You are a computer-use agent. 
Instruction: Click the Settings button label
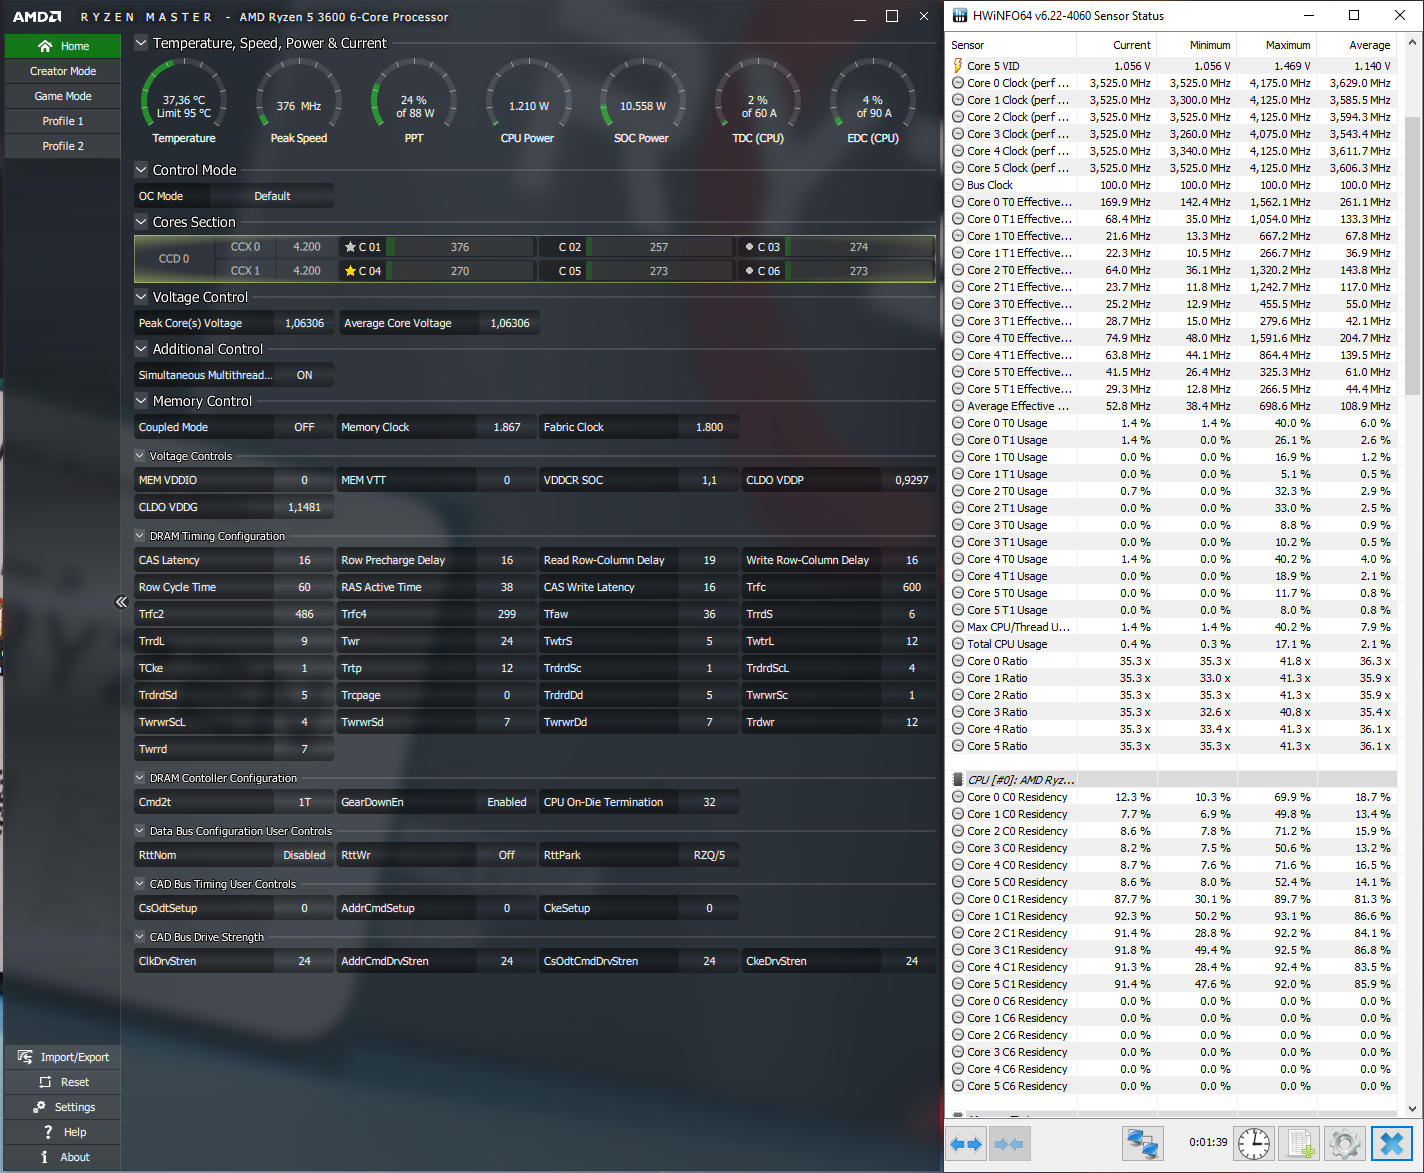coord(75,1107)
